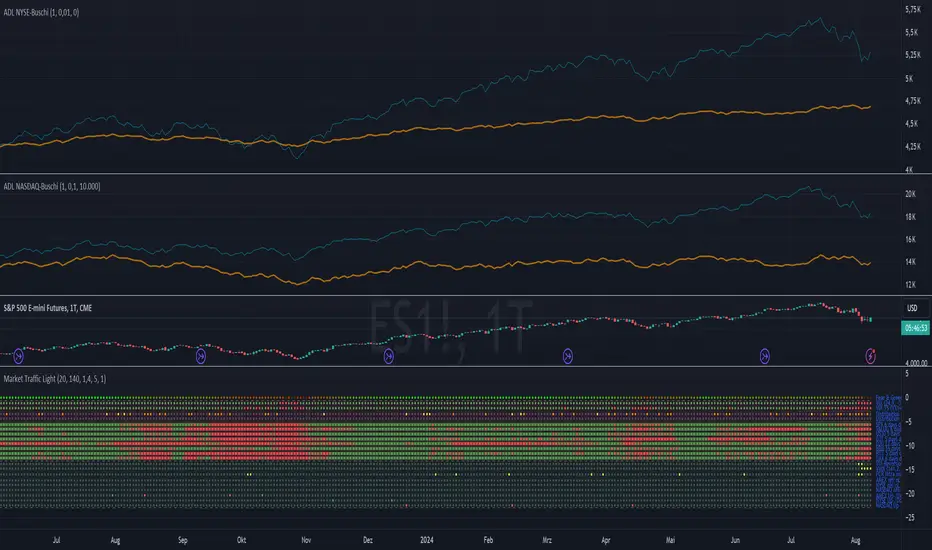Click the -10 value on Traffic Light scale
The height and width of the screenshot is (550, 932).
910,445
